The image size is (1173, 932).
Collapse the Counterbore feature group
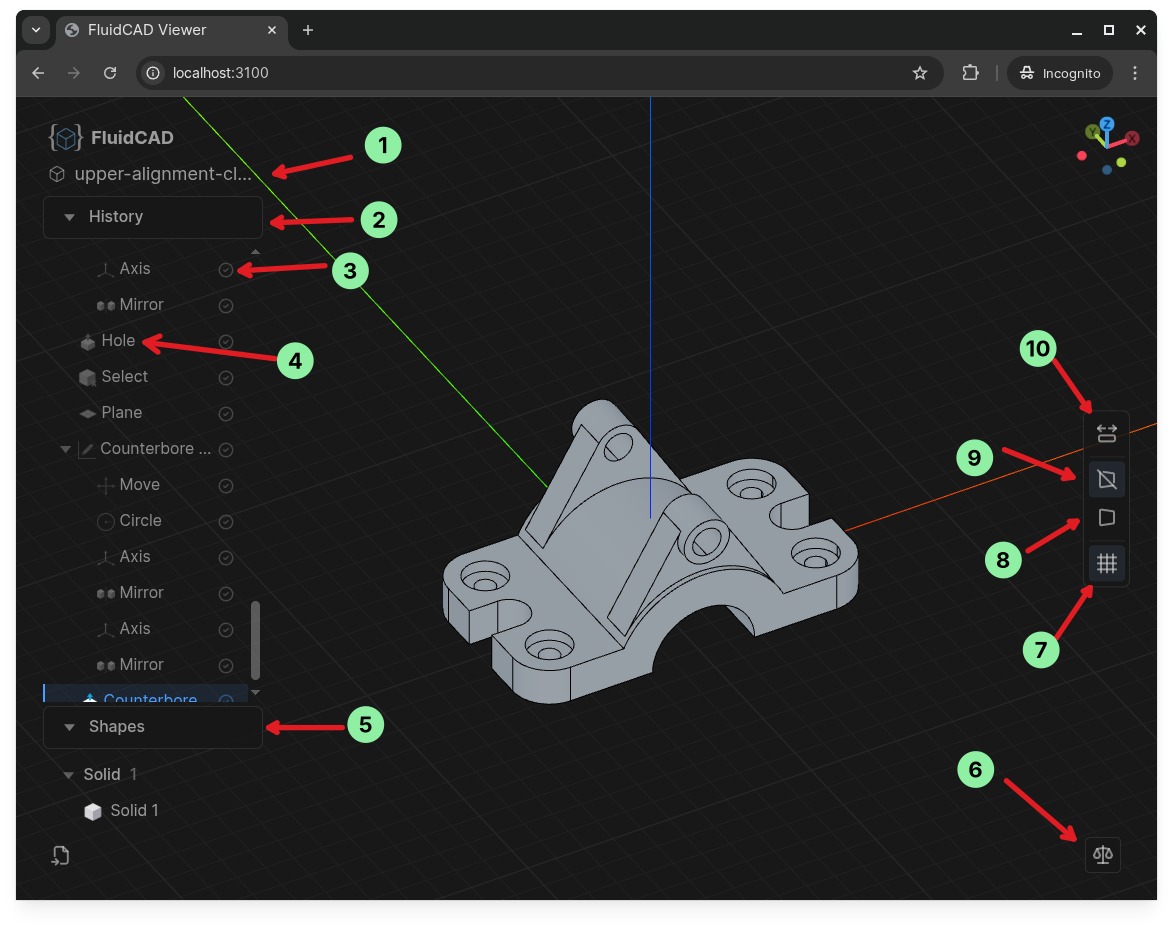64,449
